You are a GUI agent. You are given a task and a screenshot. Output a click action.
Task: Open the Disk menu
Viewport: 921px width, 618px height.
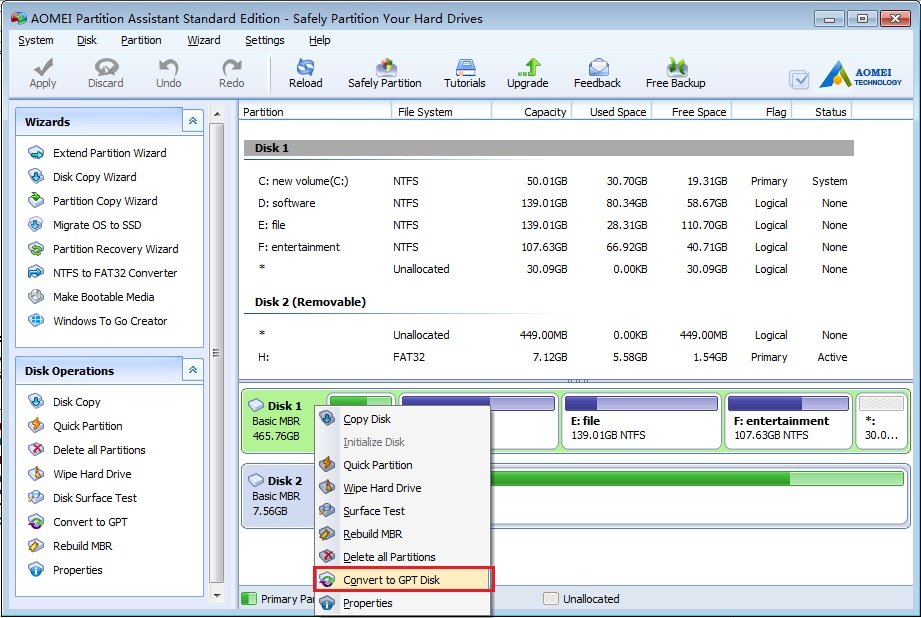[x=86, y=41]
